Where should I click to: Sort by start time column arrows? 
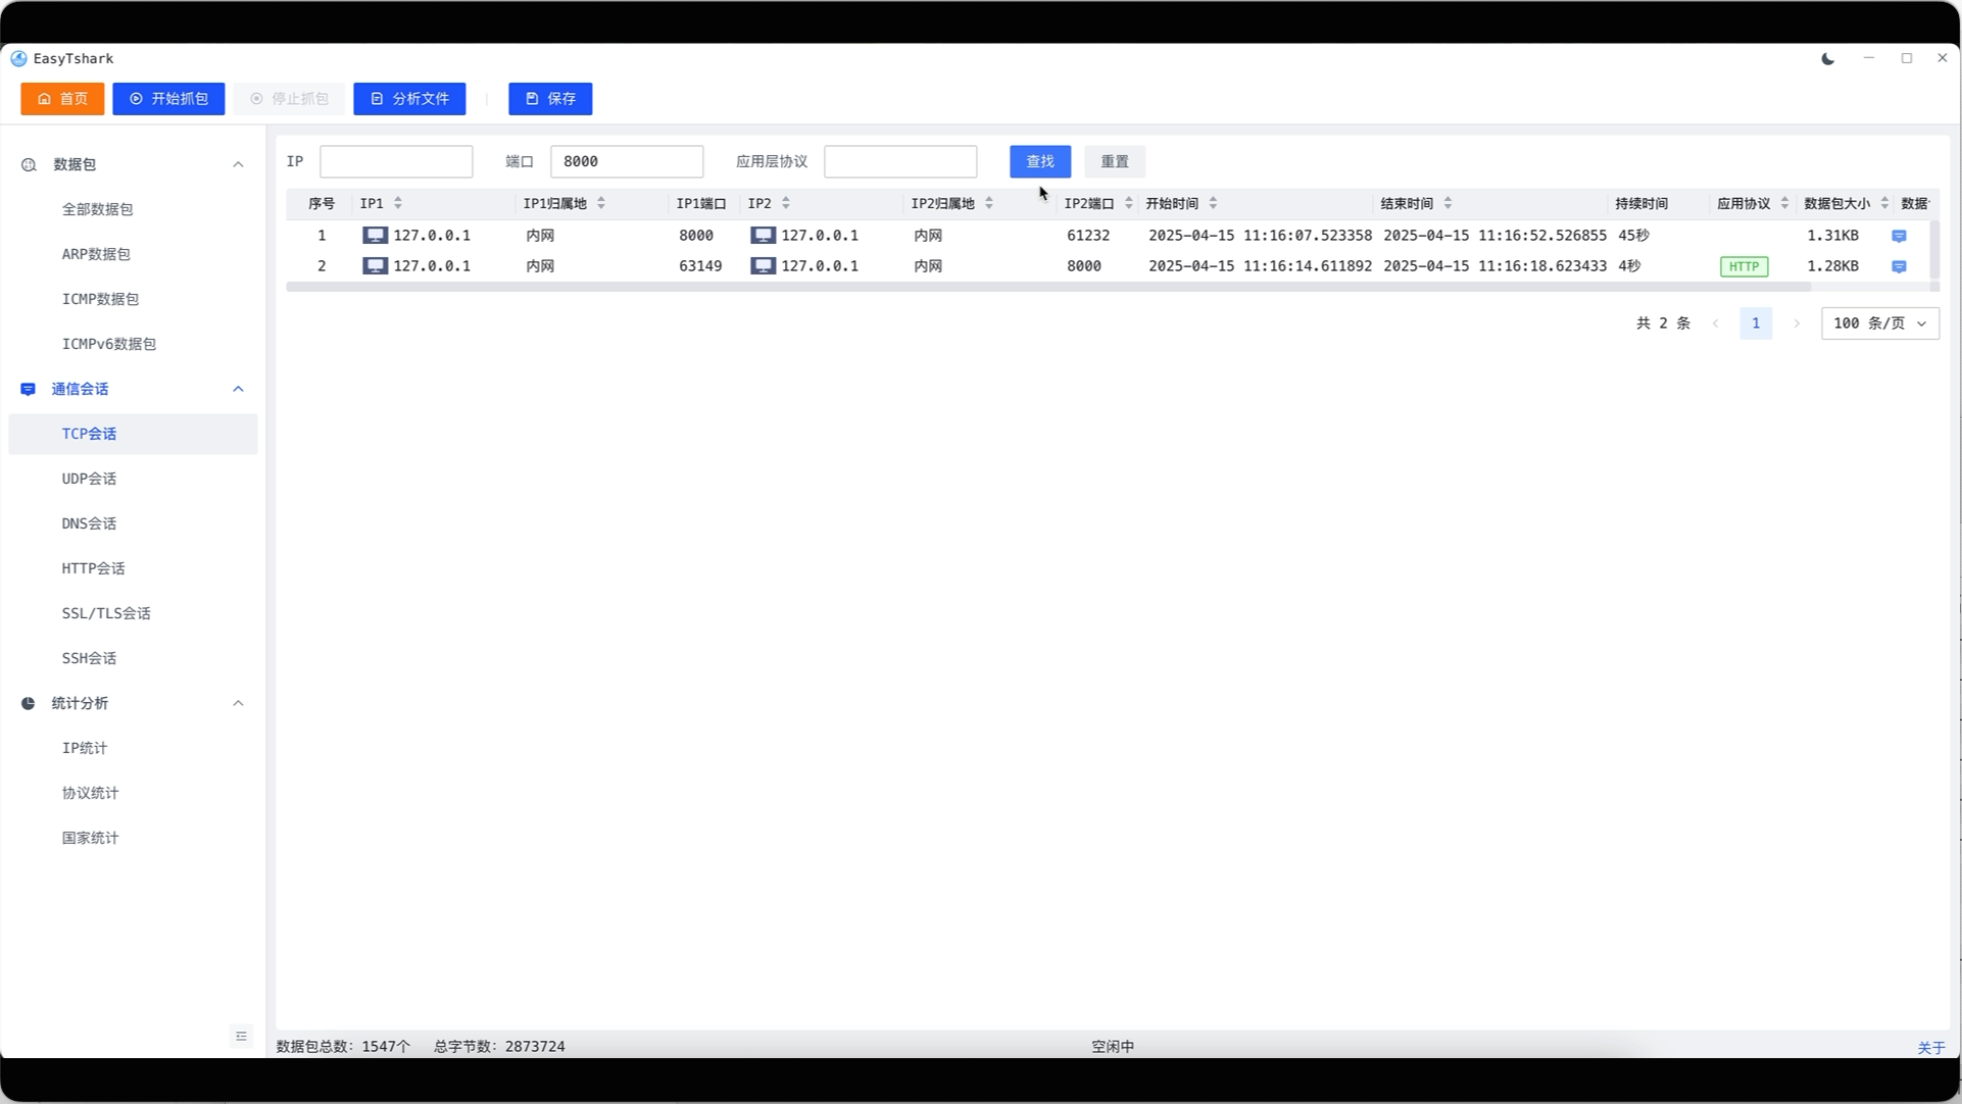1213,203
